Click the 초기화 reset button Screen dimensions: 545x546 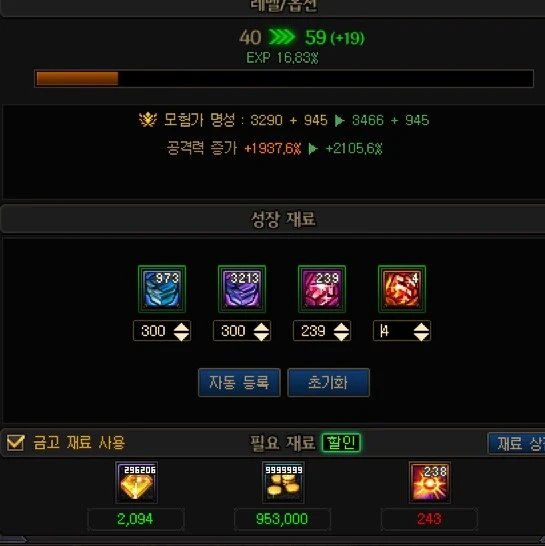[x=328, y=383]
